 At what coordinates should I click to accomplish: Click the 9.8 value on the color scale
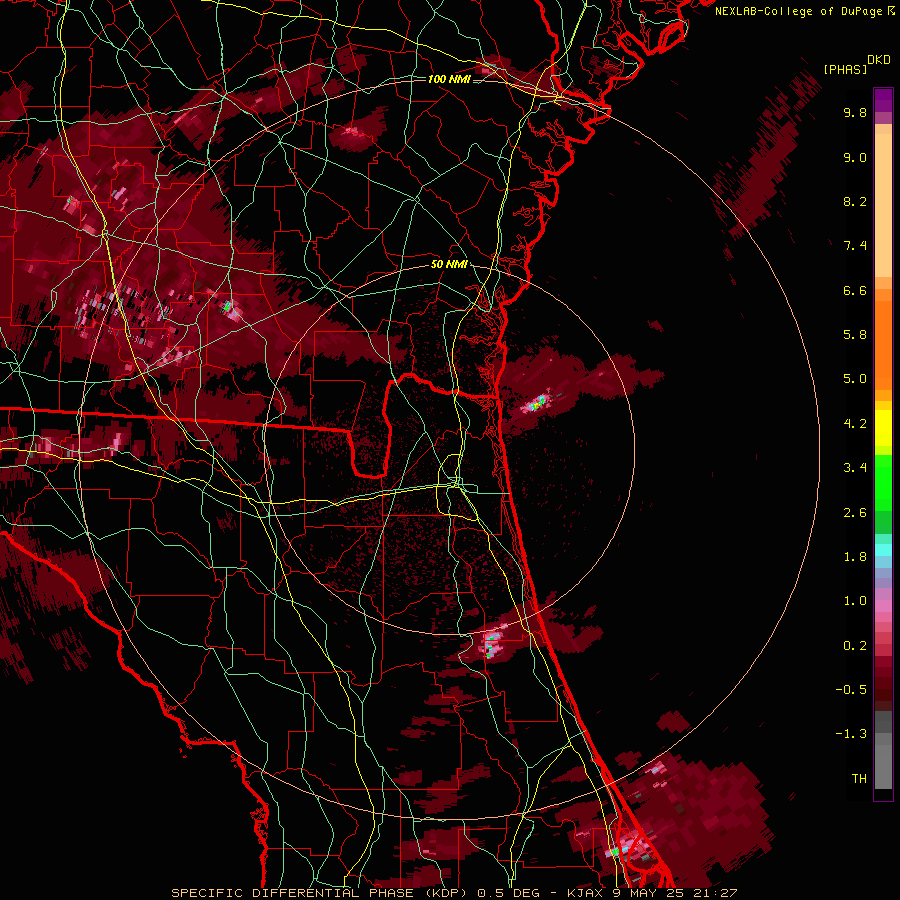pyautogui.click(x=855, y=112)
